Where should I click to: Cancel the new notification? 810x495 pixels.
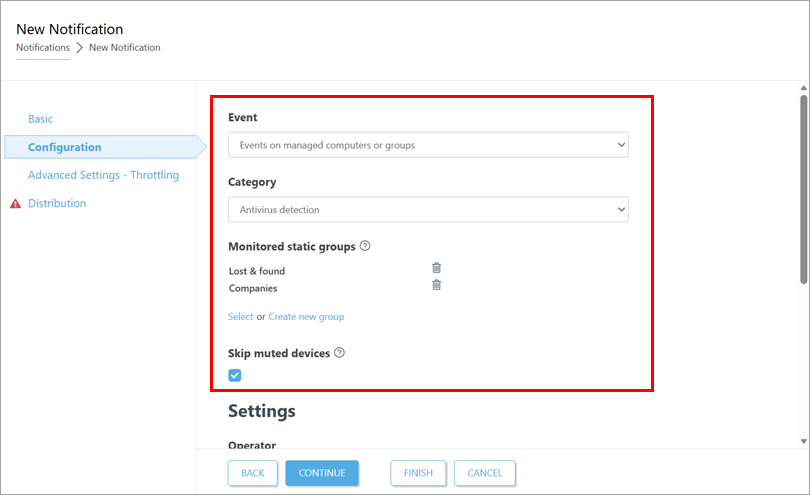coord(485,473)
